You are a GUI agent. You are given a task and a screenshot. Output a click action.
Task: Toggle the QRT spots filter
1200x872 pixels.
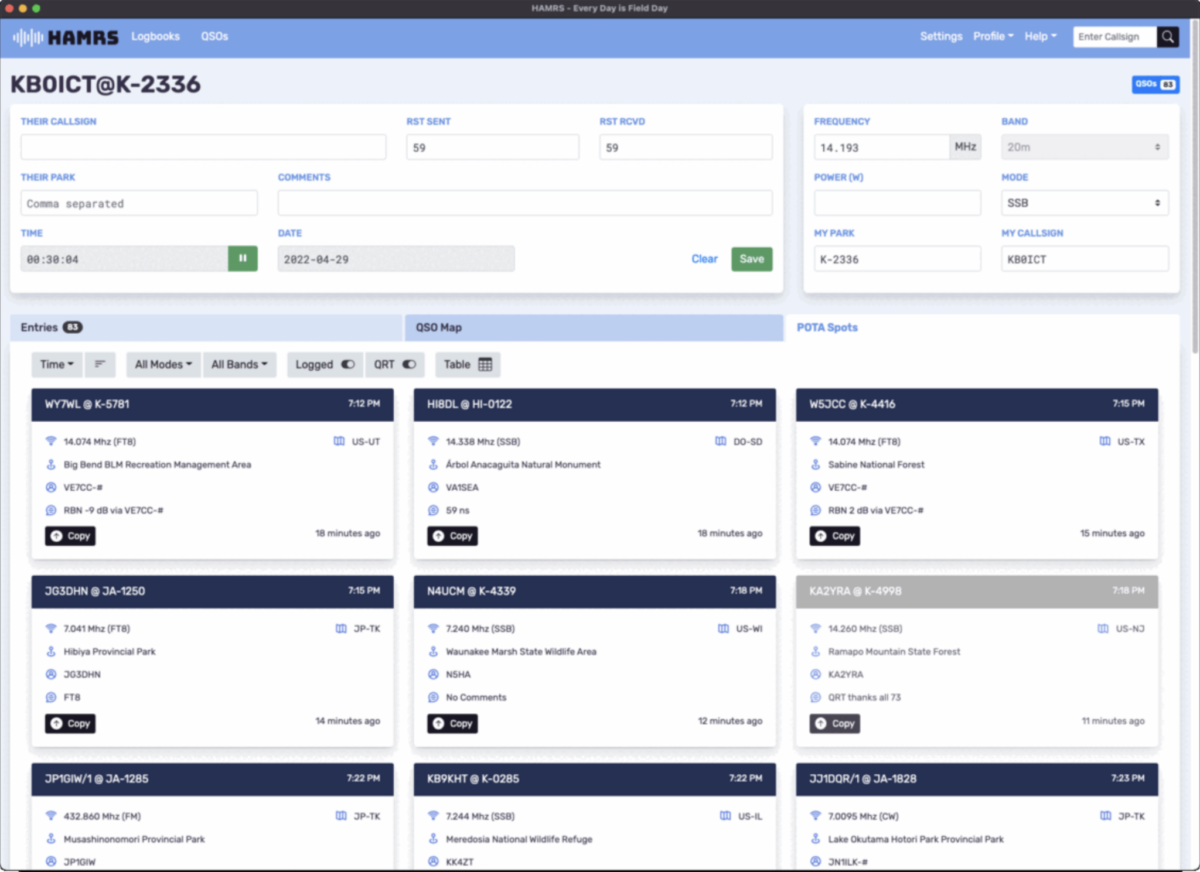[394, 365]
